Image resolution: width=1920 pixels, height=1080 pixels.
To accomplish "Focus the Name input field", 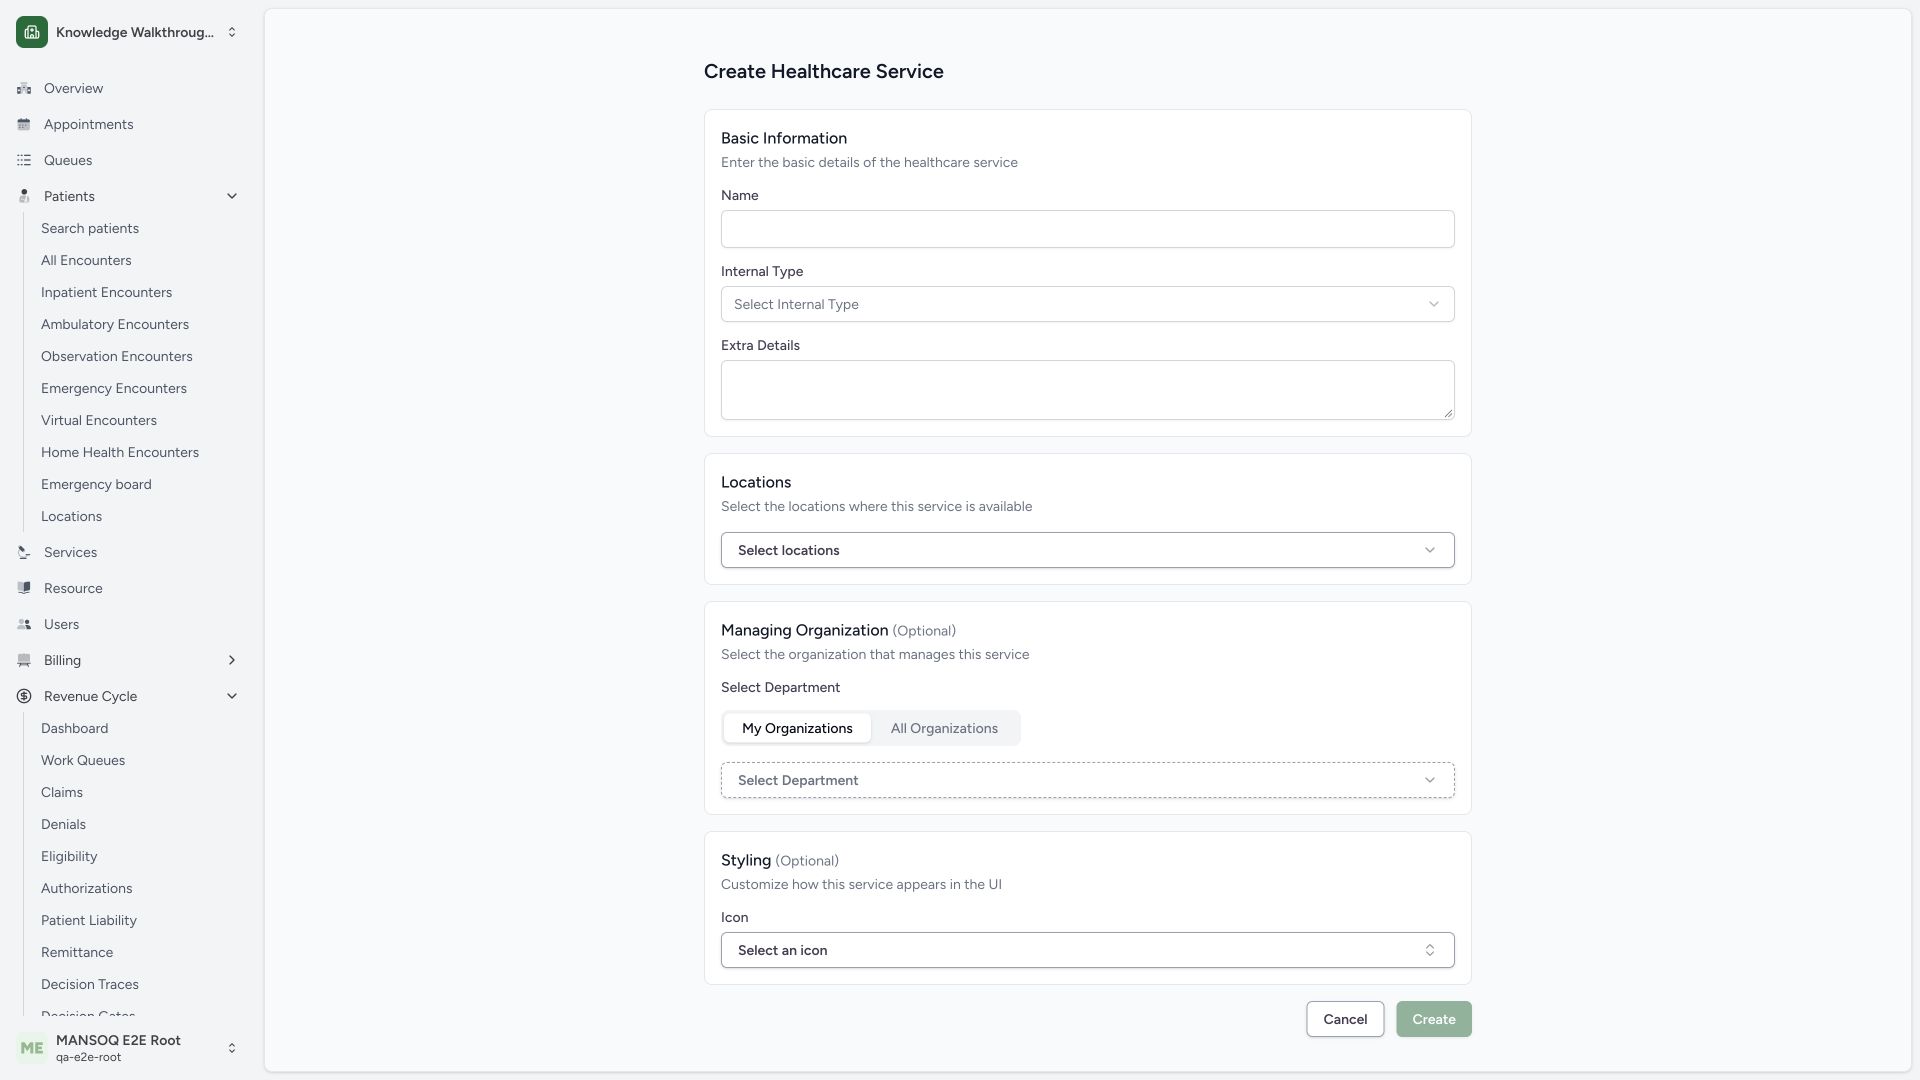I will pyautogui.click(x=1087, y=229).
